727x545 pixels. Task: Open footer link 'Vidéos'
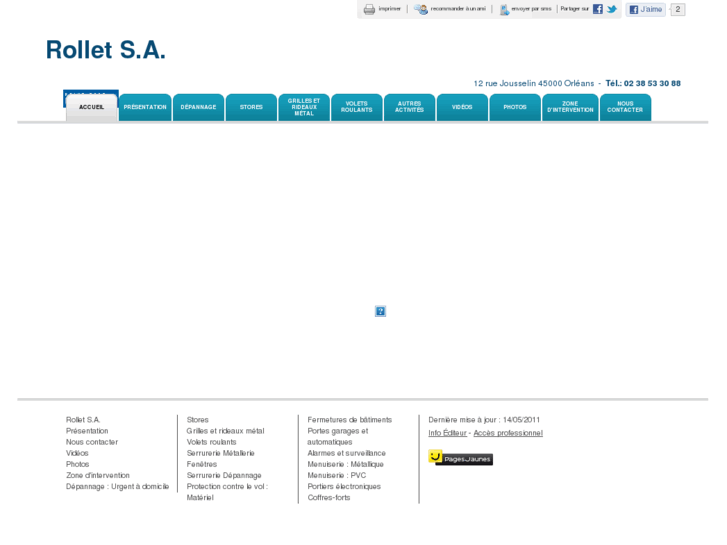[77, 453]
